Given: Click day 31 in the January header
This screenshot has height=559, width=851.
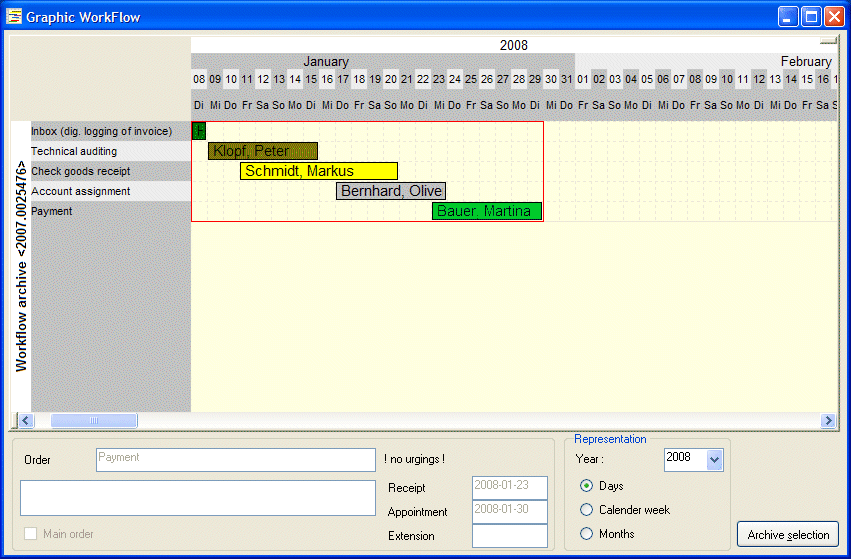Looking at the screenshot, I should point(567,79).
